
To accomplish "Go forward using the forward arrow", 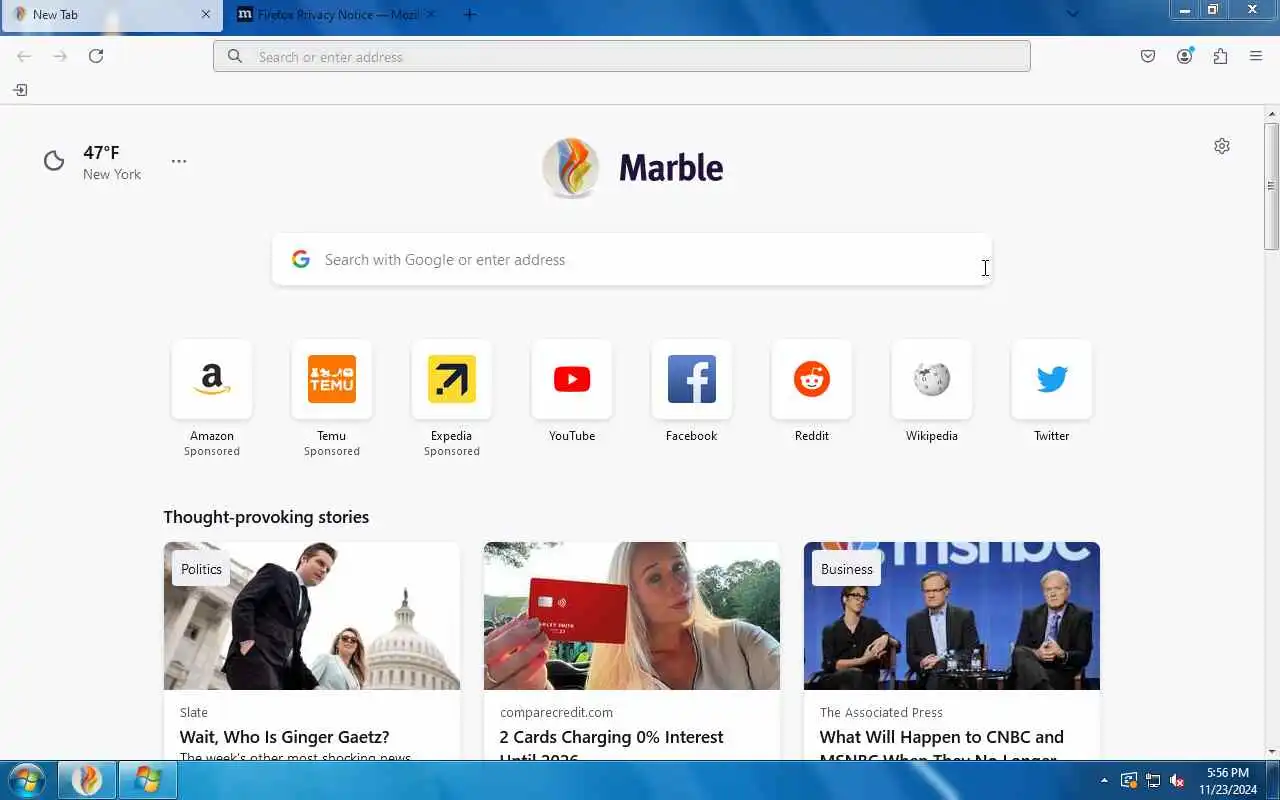I will click(x=60, y=56).
